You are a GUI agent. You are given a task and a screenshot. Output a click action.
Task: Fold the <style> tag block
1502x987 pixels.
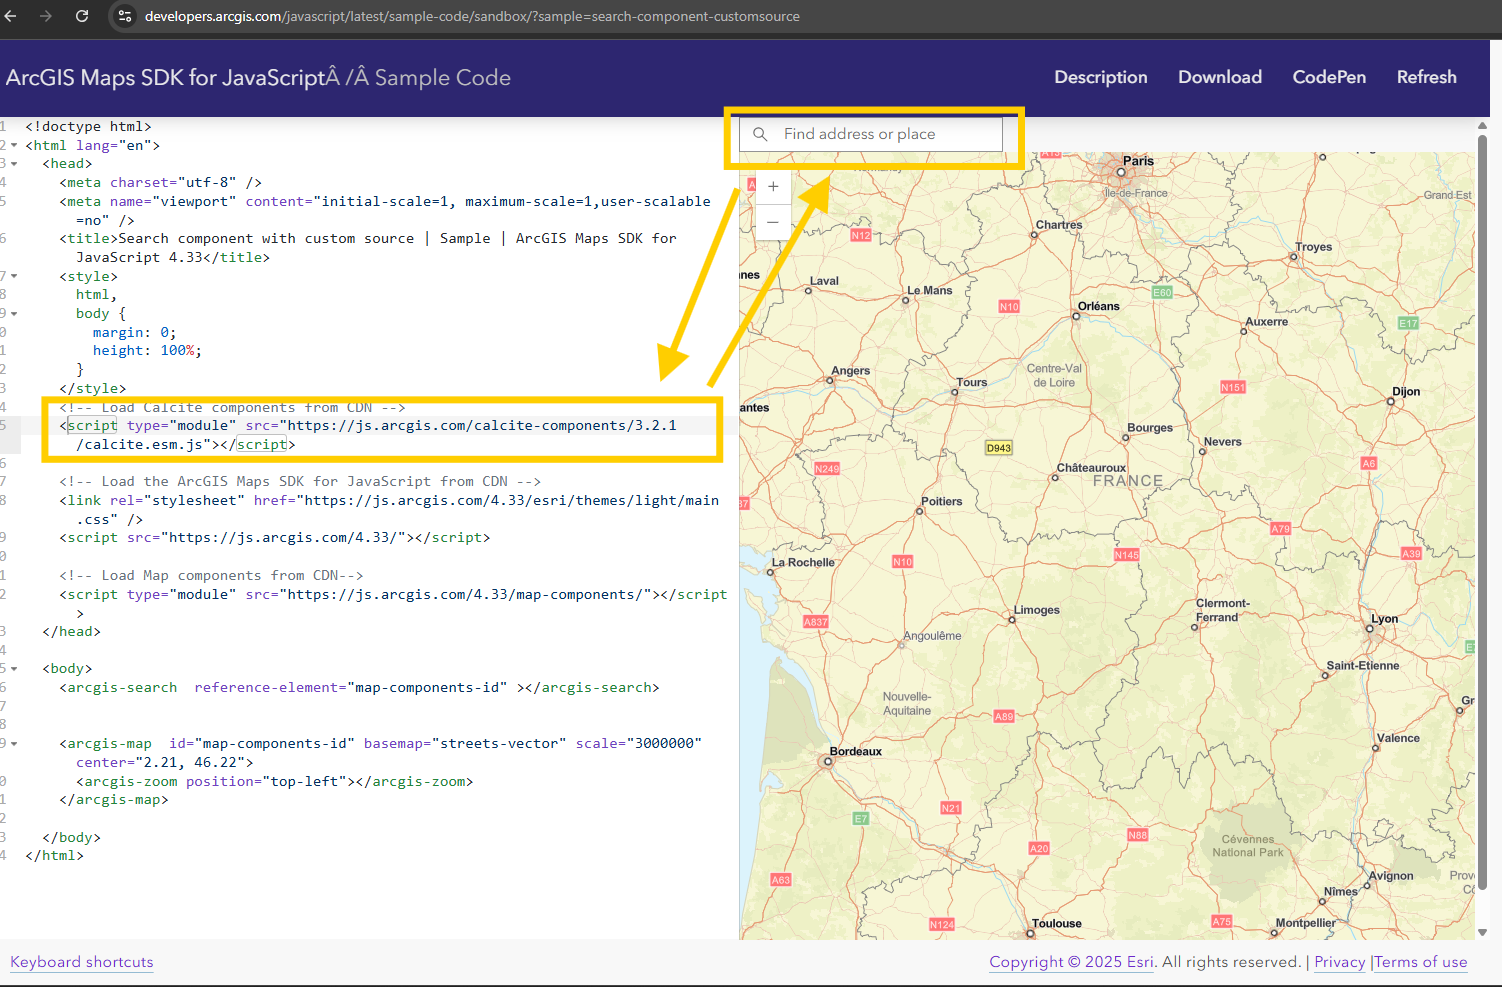point(14,276)
